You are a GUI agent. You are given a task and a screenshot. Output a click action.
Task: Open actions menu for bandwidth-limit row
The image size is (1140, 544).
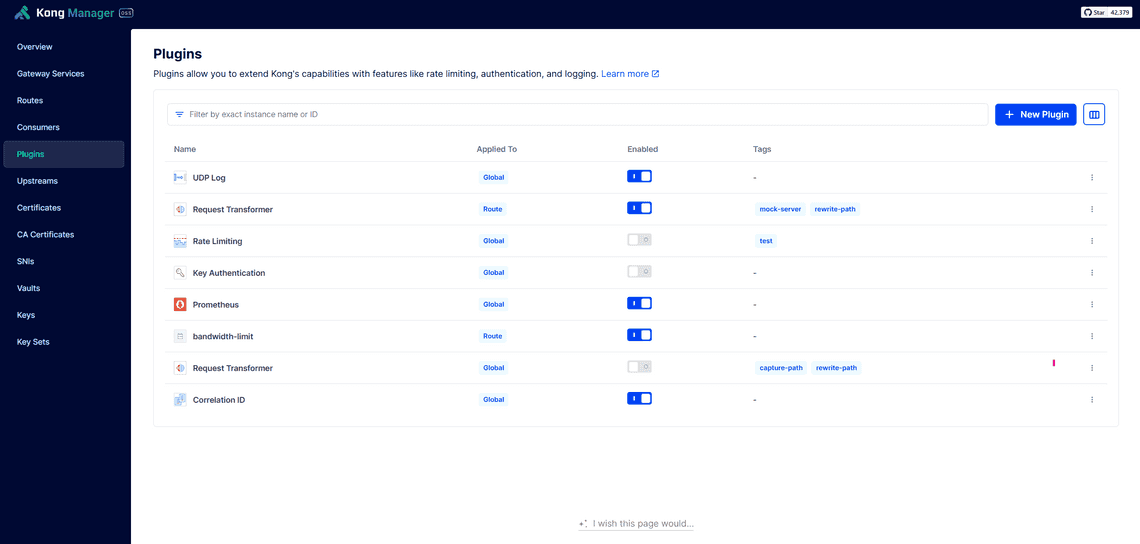tap(1092, 337)
